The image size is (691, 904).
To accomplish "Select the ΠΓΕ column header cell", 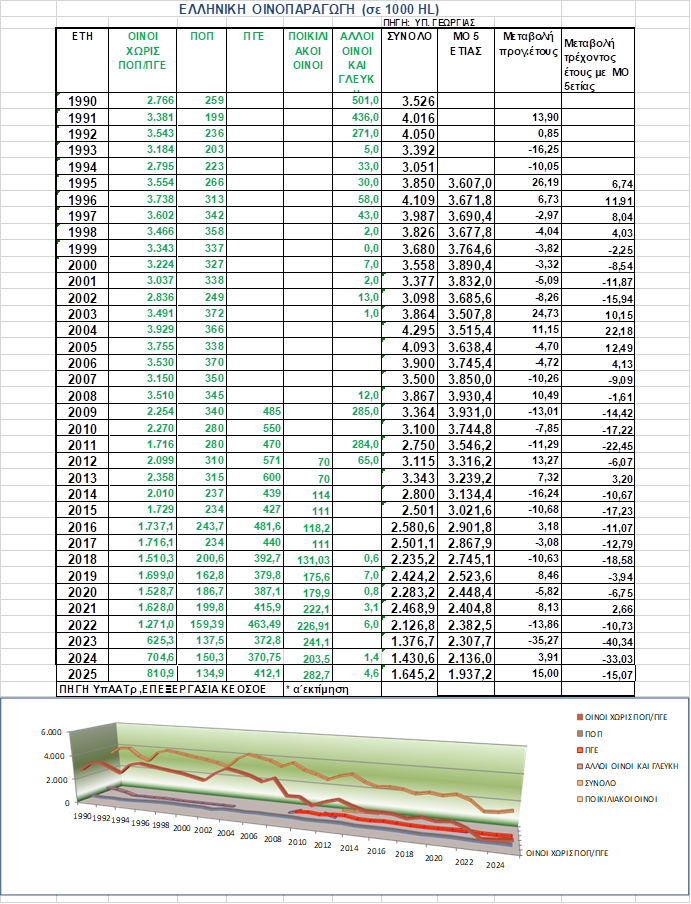I will tap(253, 36).
